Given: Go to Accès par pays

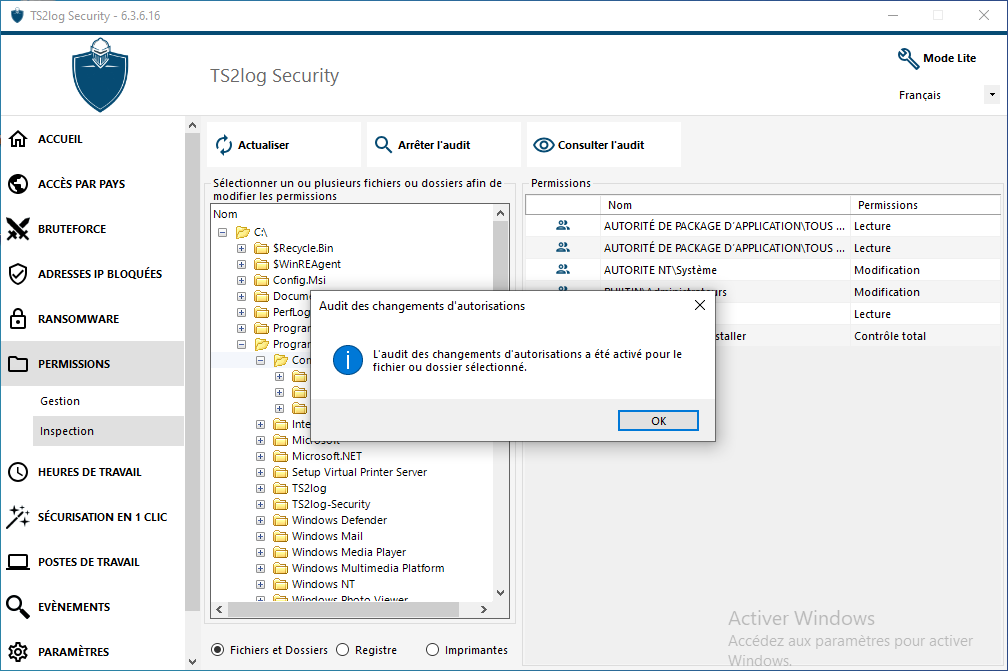Looking at the screenshot, I should (x=93, y=184).
